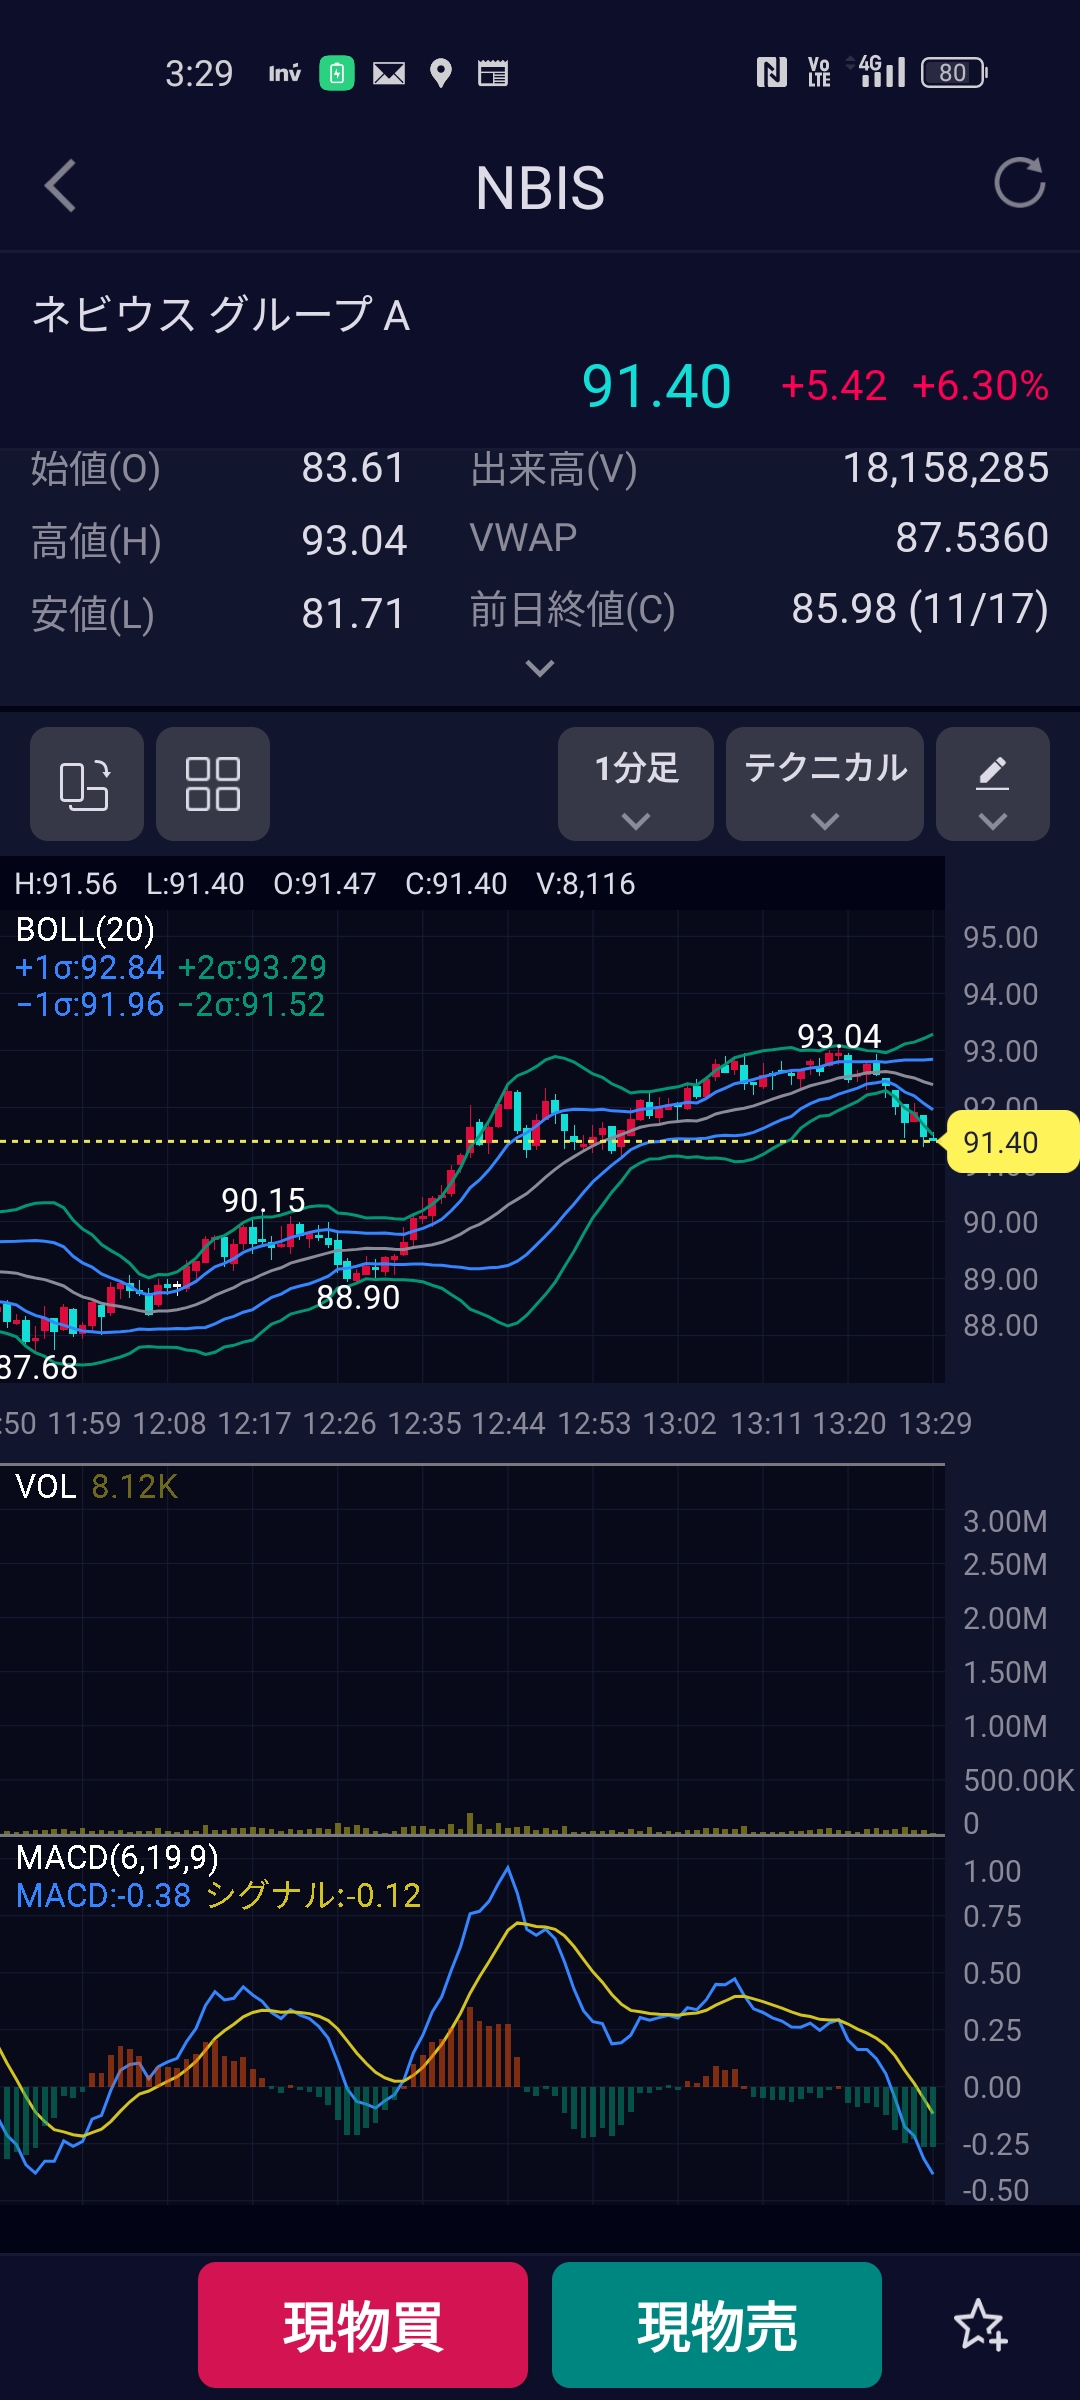This screenshot has width=1080, height=2400.
Task: Tap the green battery saver notification icon
Action: point(337,73)
